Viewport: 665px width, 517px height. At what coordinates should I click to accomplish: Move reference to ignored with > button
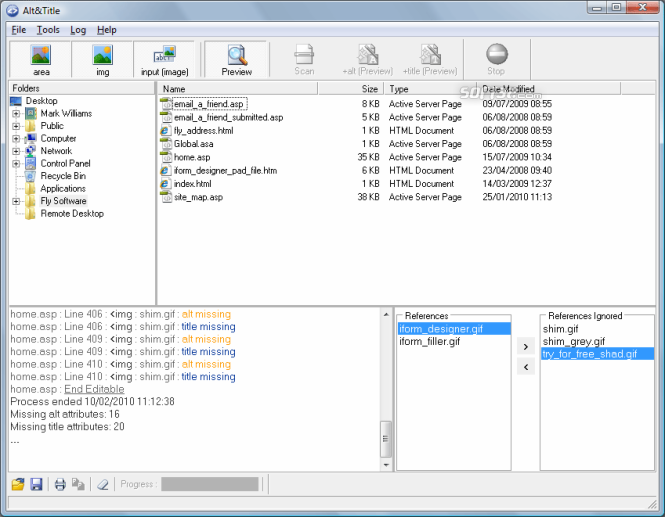tap(526, 347)
